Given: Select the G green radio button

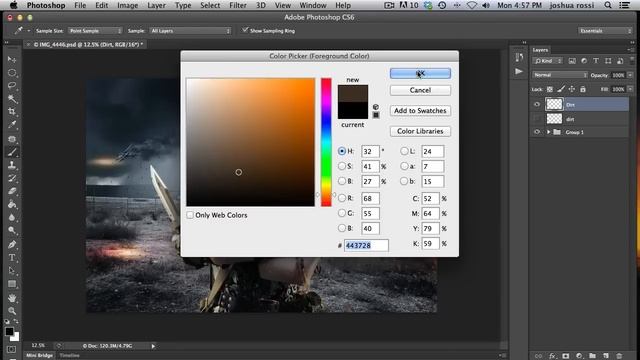Looking at the screenshot, I should point(342,213).
